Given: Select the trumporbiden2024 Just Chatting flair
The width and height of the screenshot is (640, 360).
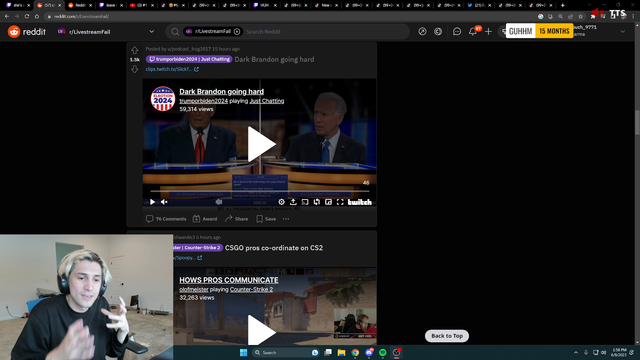Looking at the screenshot, I should click(x=189, y=59).
